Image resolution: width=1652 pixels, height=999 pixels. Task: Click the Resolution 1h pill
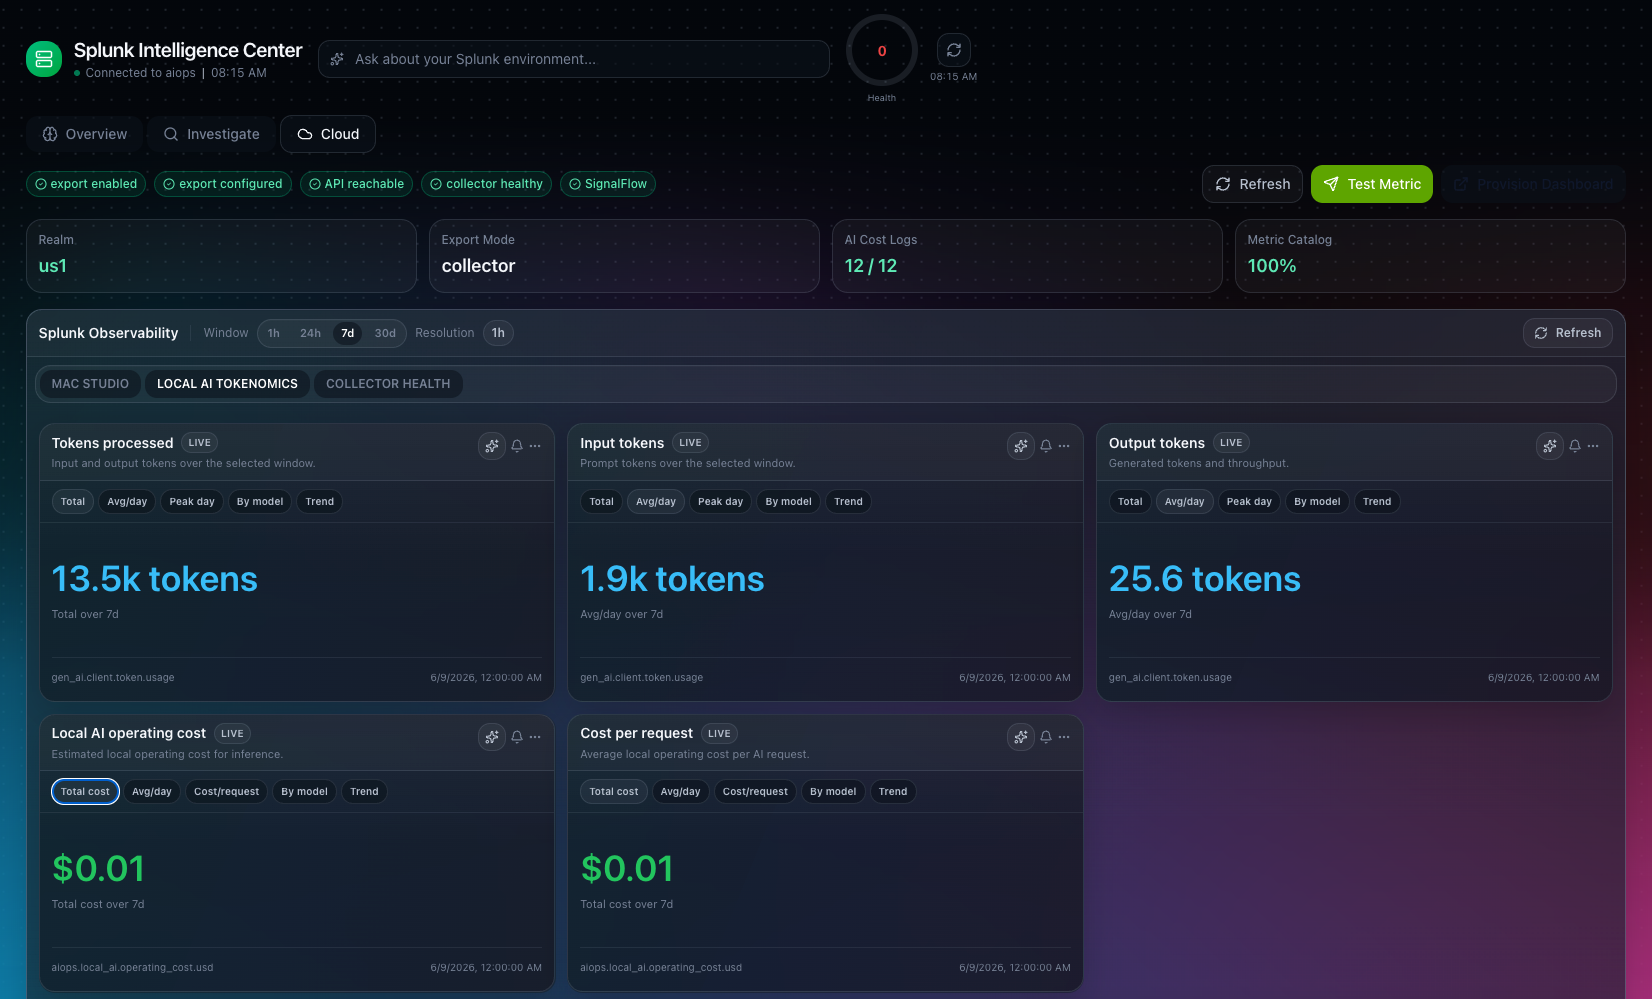click(x=498, y=333)
